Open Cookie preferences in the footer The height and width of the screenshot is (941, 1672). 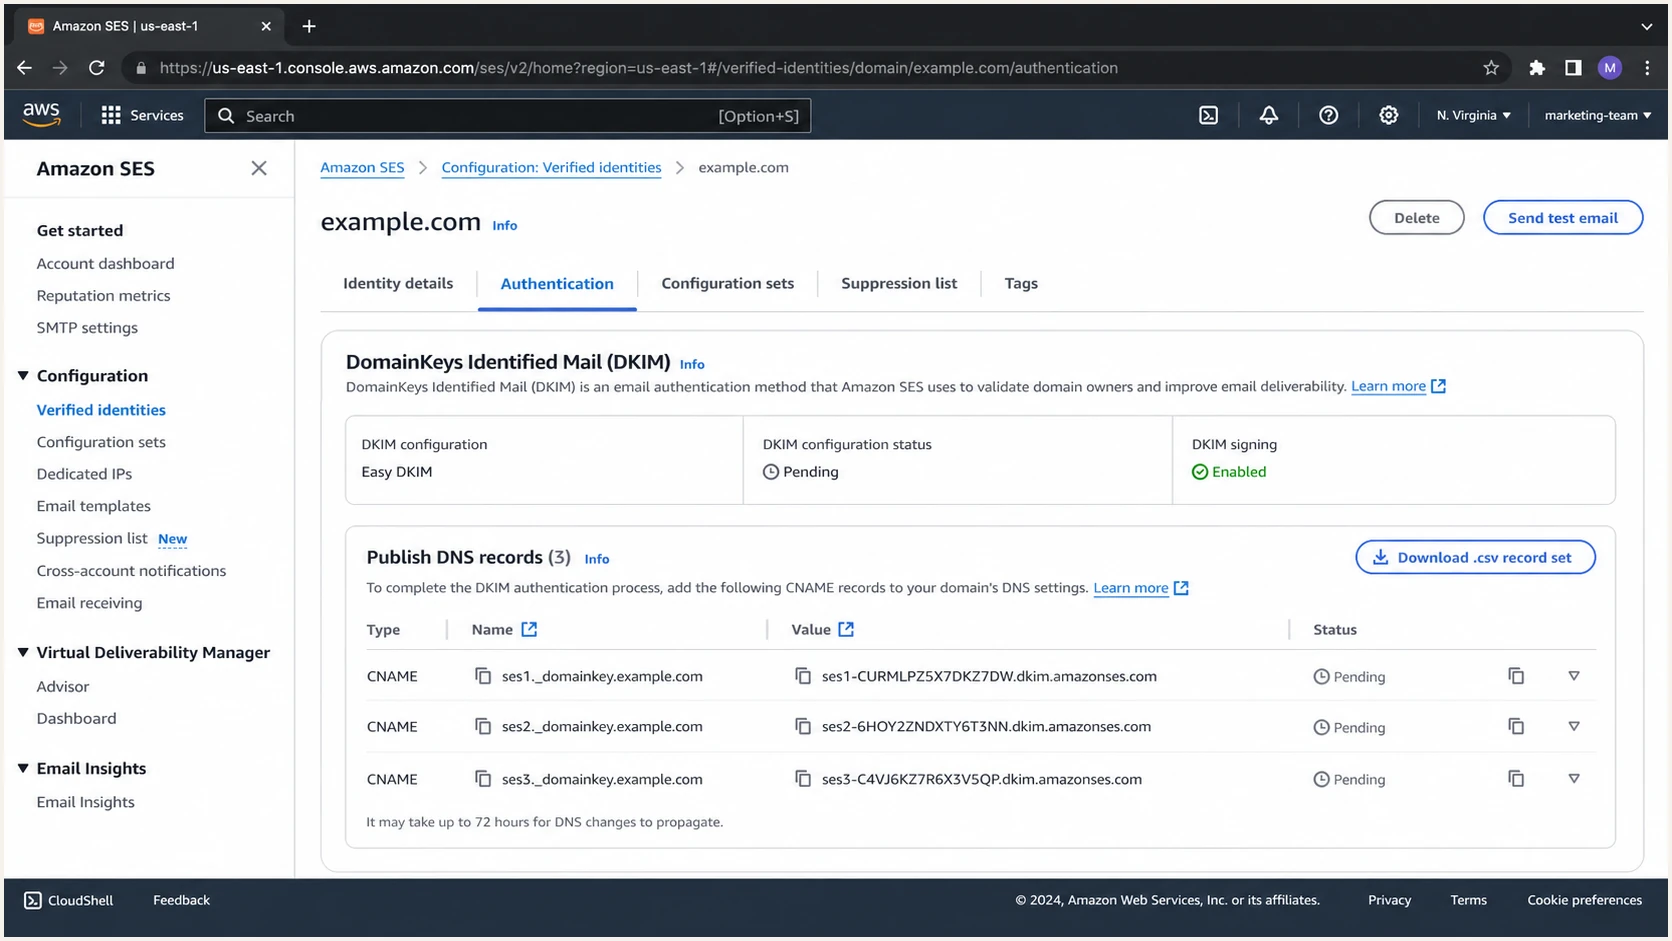(1584, 900)
